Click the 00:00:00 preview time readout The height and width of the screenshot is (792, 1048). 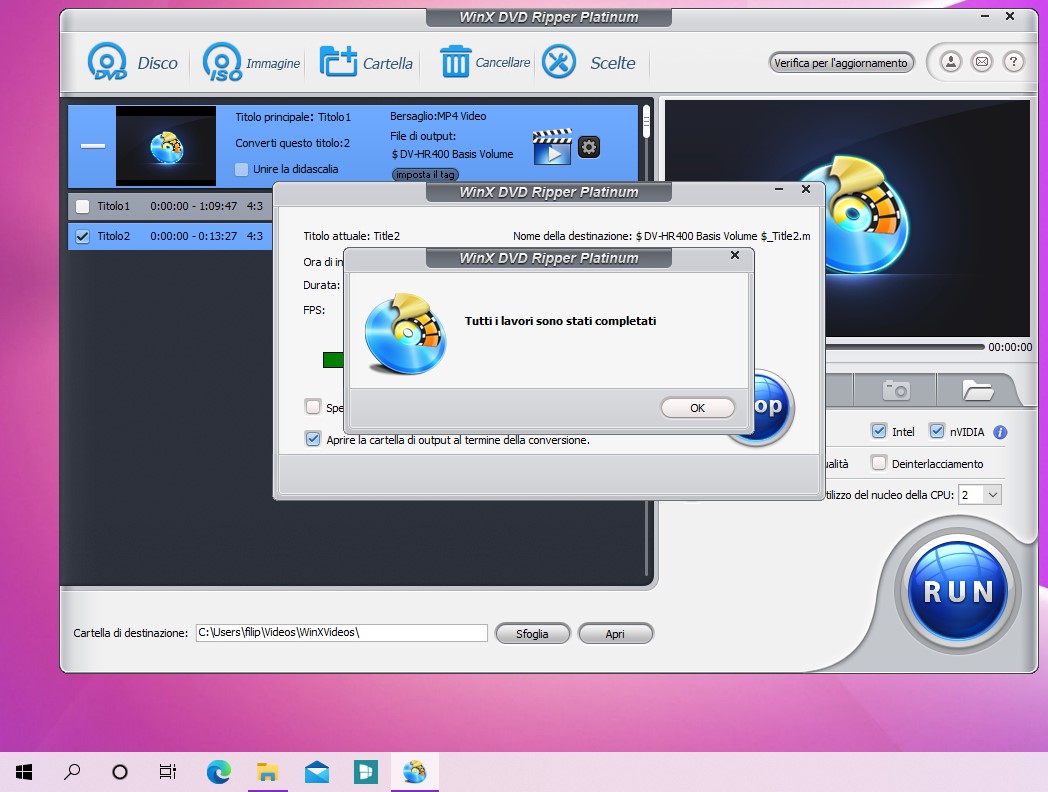(1010, 347)
